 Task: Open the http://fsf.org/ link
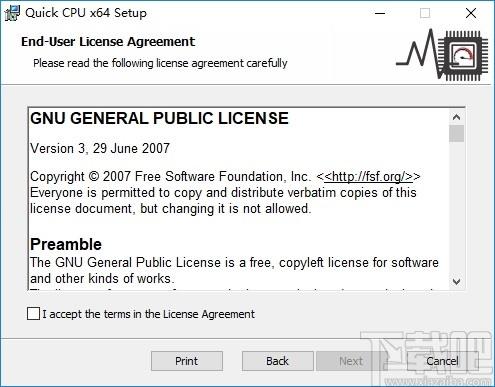[368, 176]
